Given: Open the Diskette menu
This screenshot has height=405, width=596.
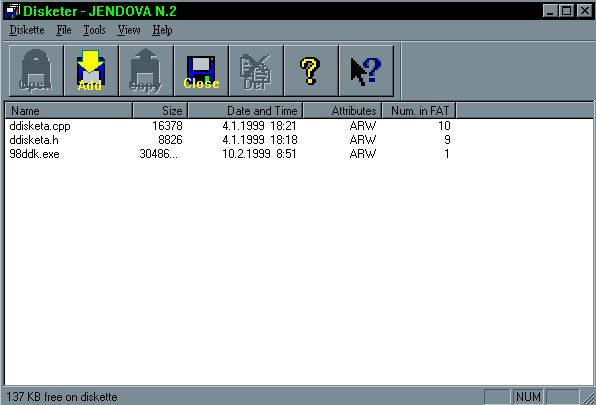Looking at the screenshot, I should pyautogui.click(x=27, y=30).
